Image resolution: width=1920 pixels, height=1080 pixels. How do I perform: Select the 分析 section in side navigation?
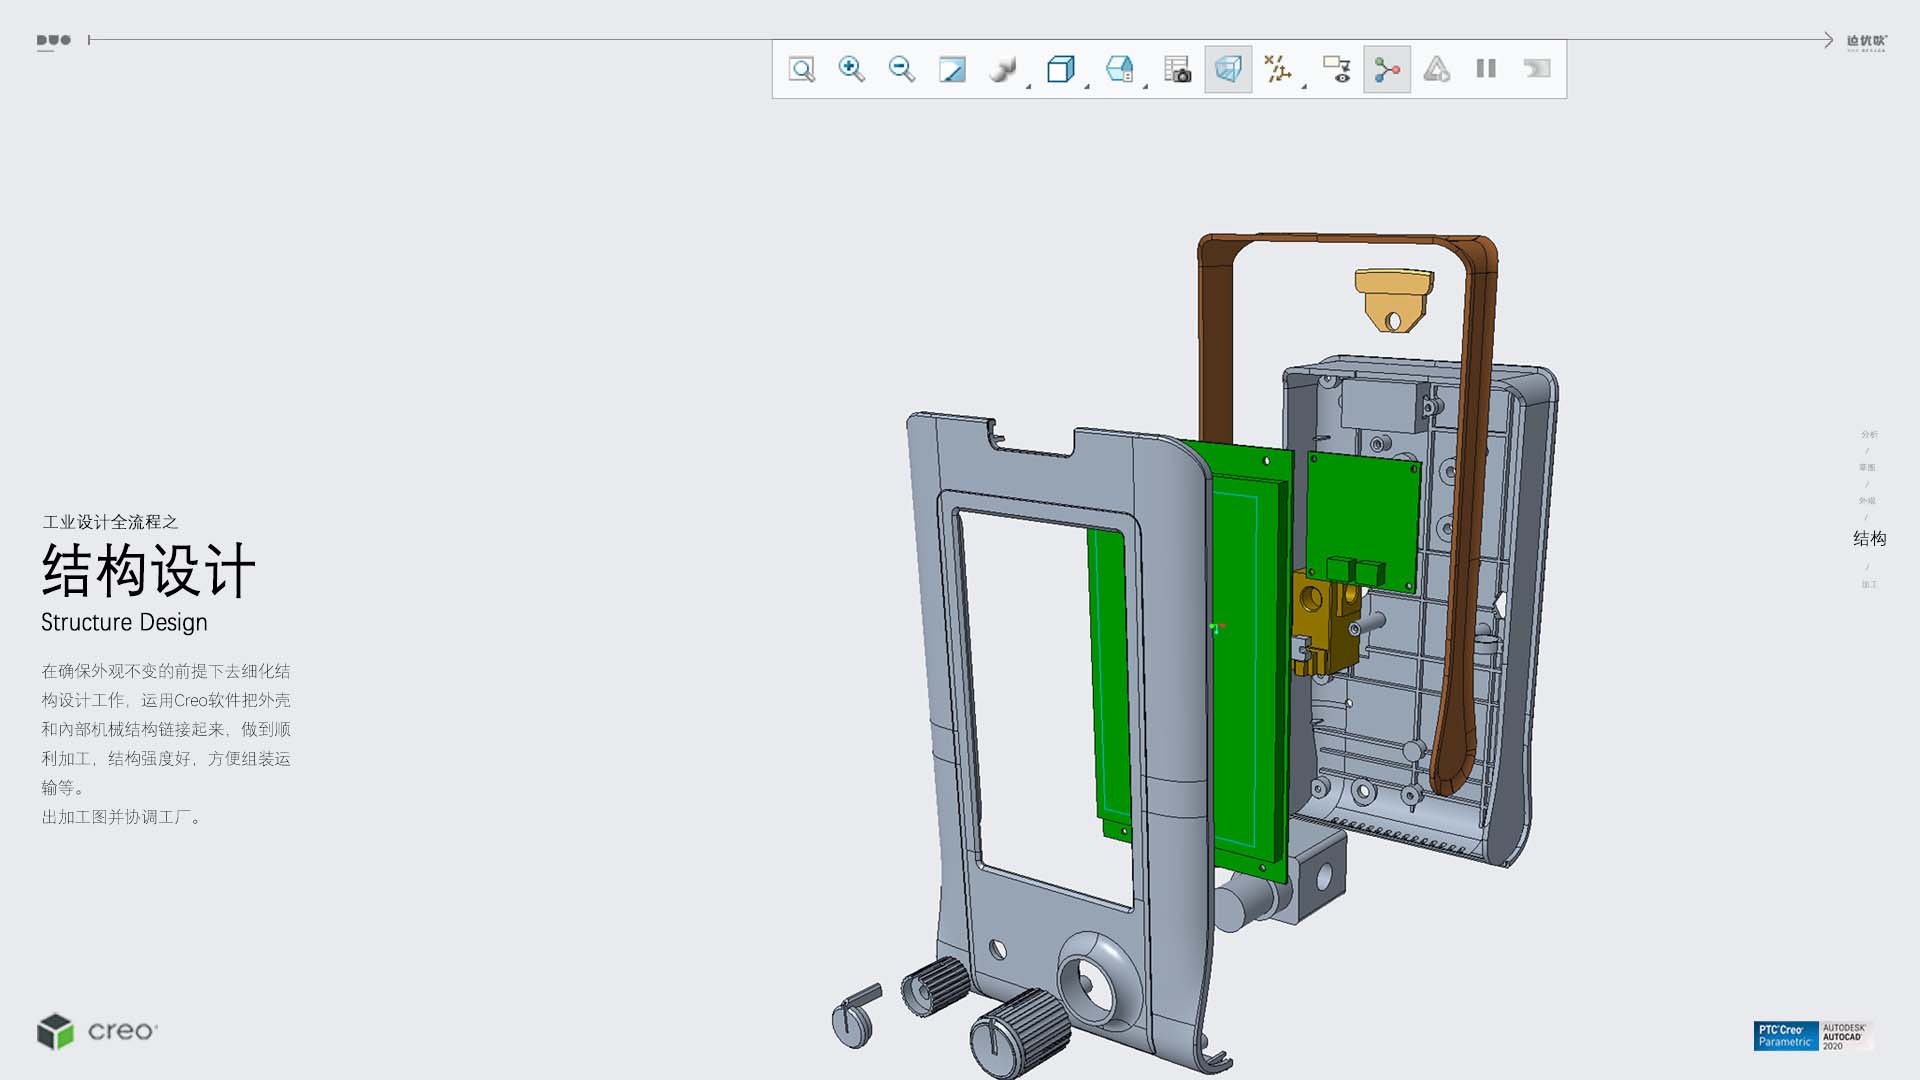(1869, 435)
